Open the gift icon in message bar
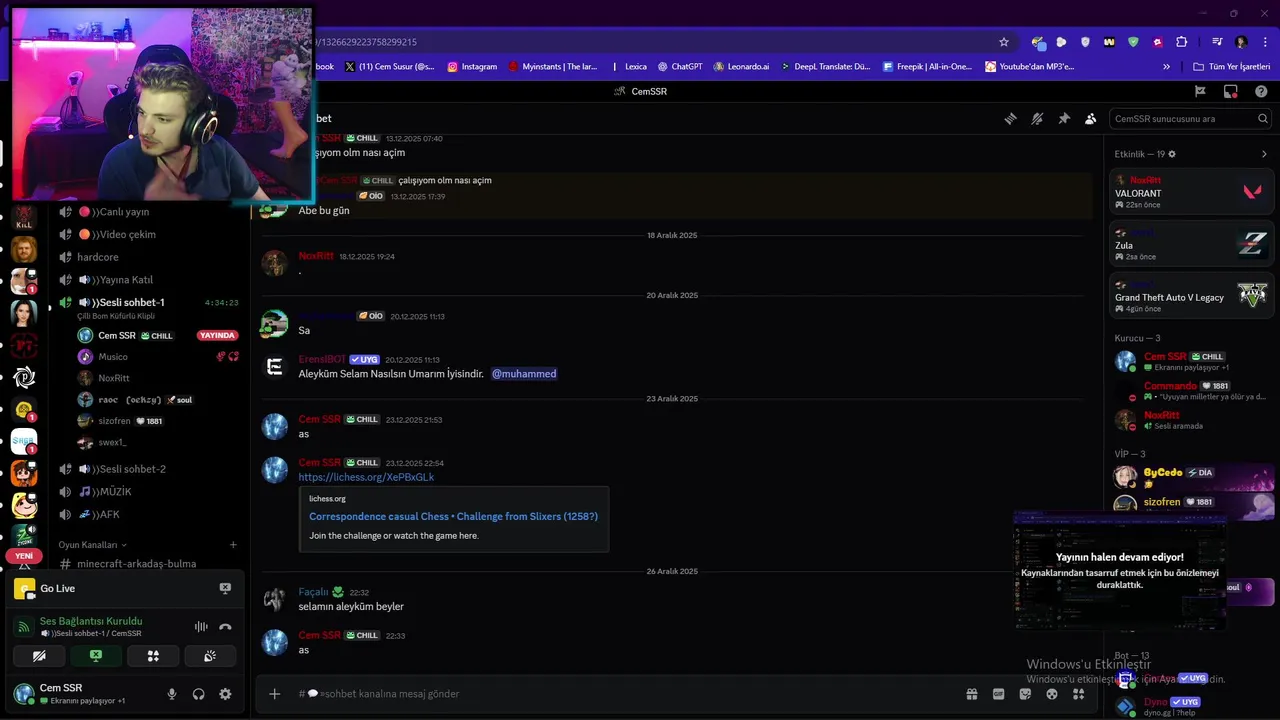Viewport: 1280px width, 720px height. tap(971, 694)
